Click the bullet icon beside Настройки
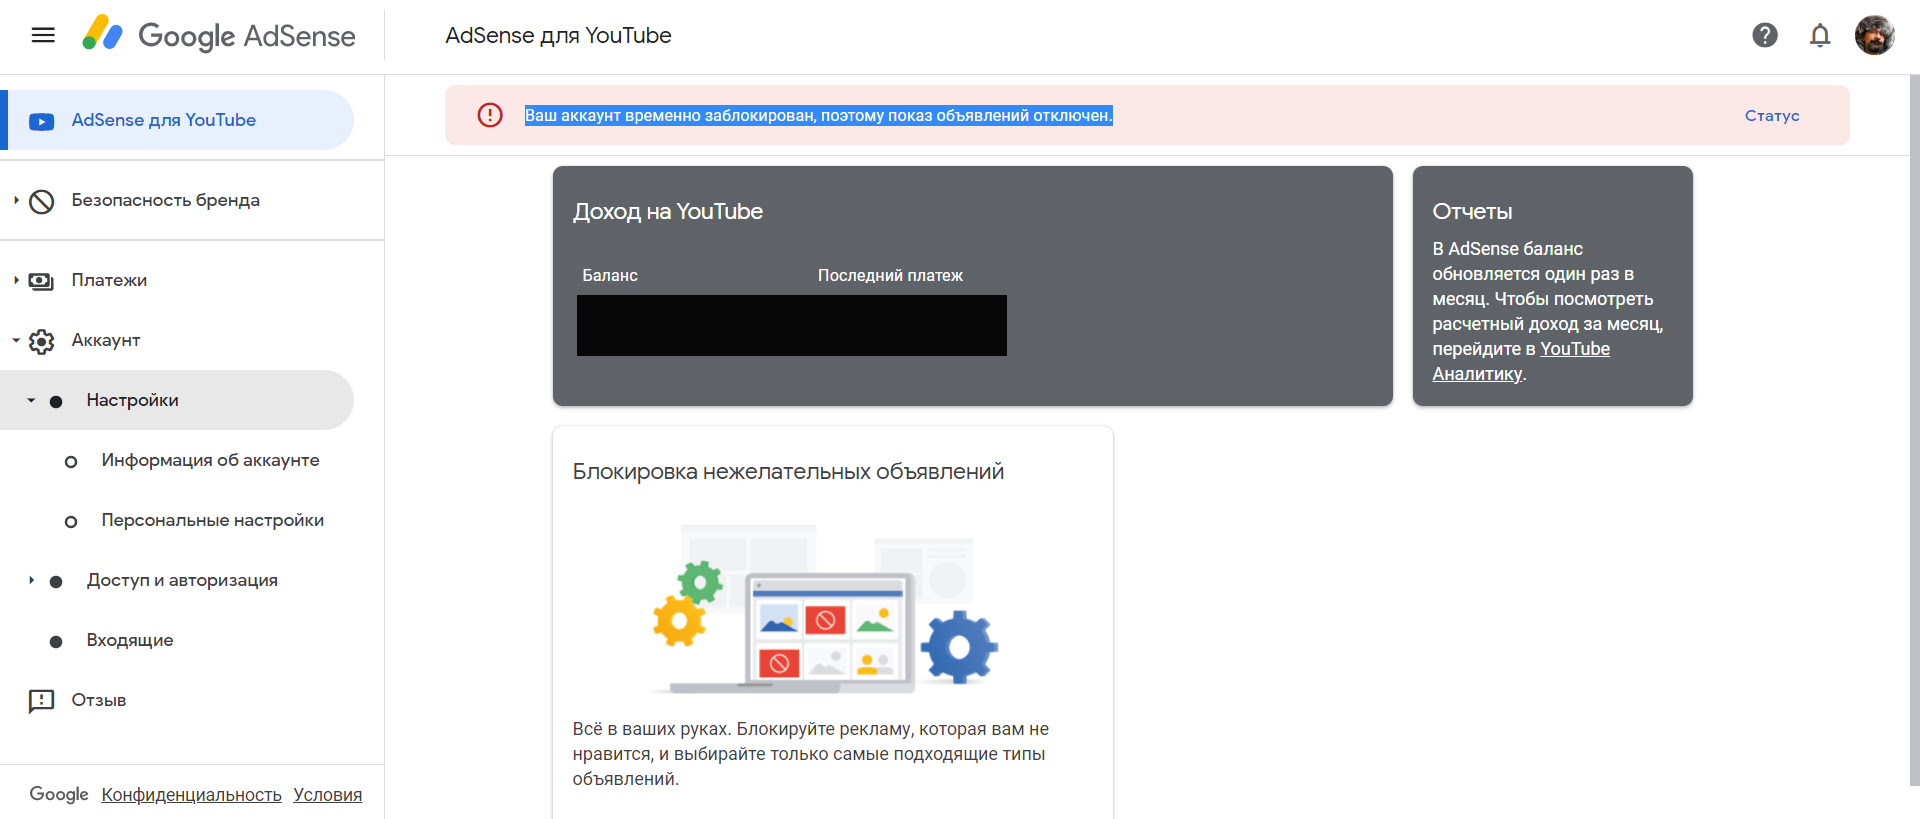The width and height of the screenshot is (1920, 819). pyautogui.click(x=56, y=401)
